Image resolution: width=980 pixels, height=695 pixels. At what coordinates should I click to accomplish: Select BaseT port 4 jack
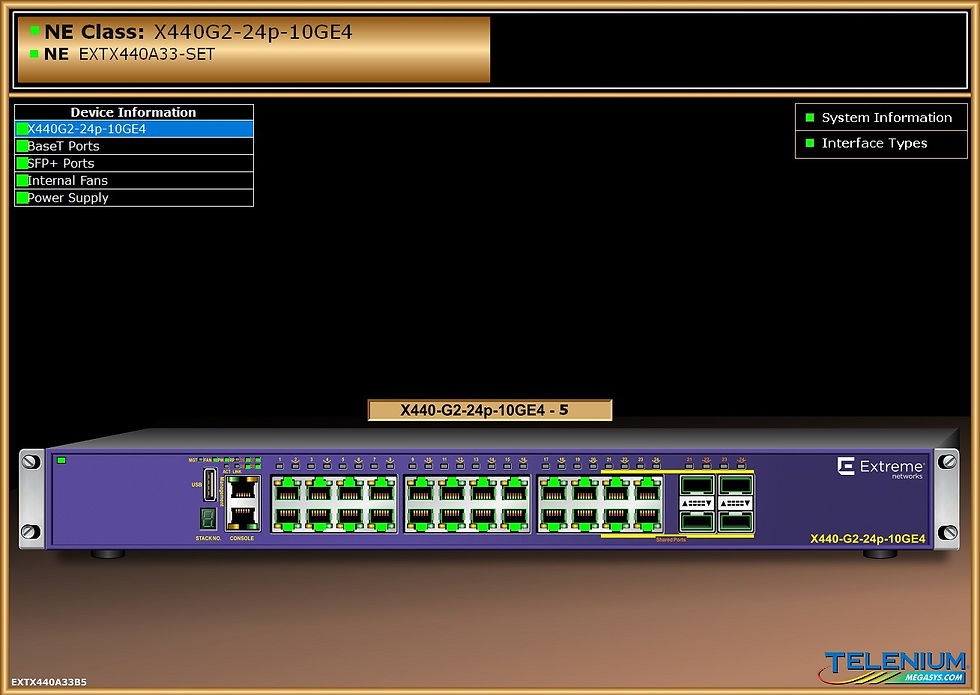318,518
